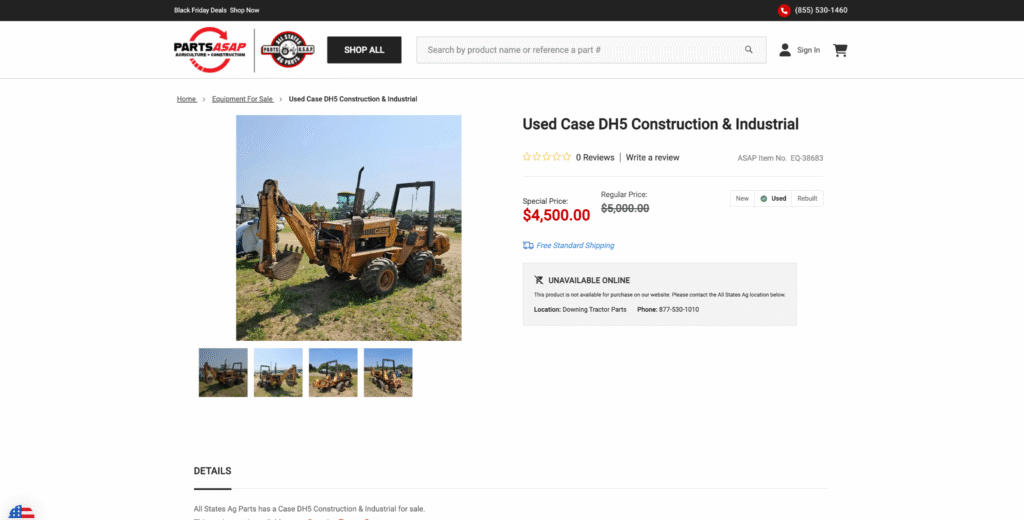Click the All States Ag Parts logo
This screenshot has width=1024, height=520.
pos(287,50)
